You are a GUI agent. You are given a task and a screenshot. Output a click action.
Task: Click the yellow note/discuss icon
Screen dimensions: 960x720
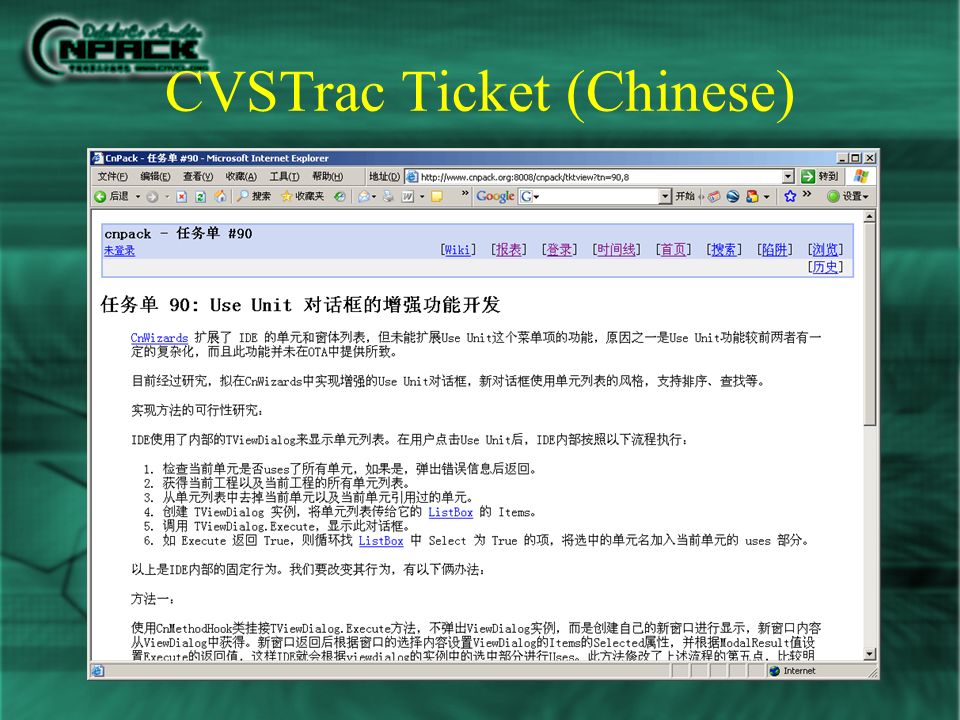coord(437,196)
